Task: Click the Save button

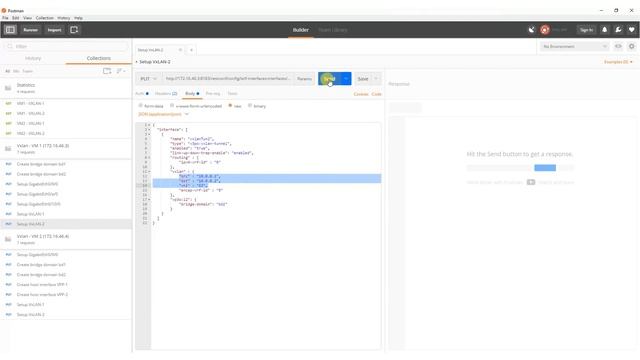Action: [363, 79]
